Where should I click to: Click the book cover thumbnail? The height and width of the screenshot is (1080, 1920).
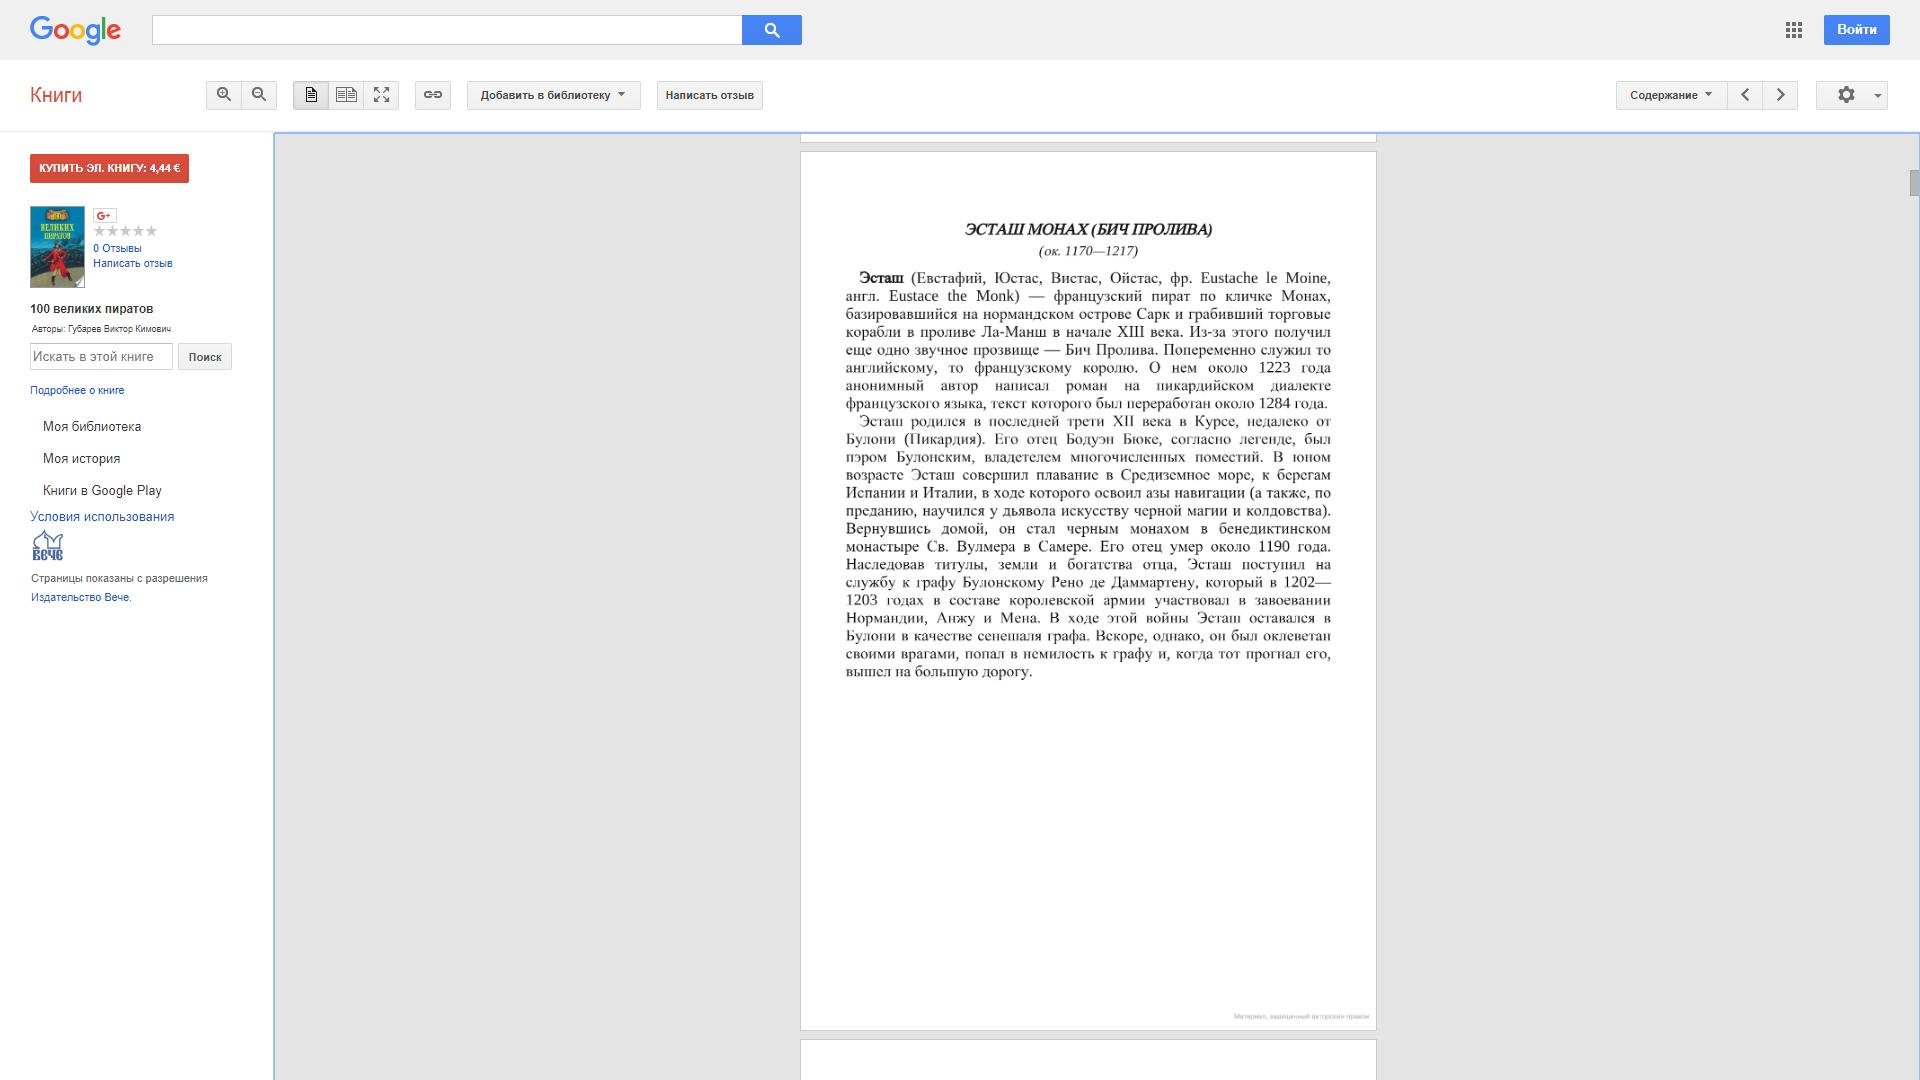pyautogui.click(x=57, y=247)
